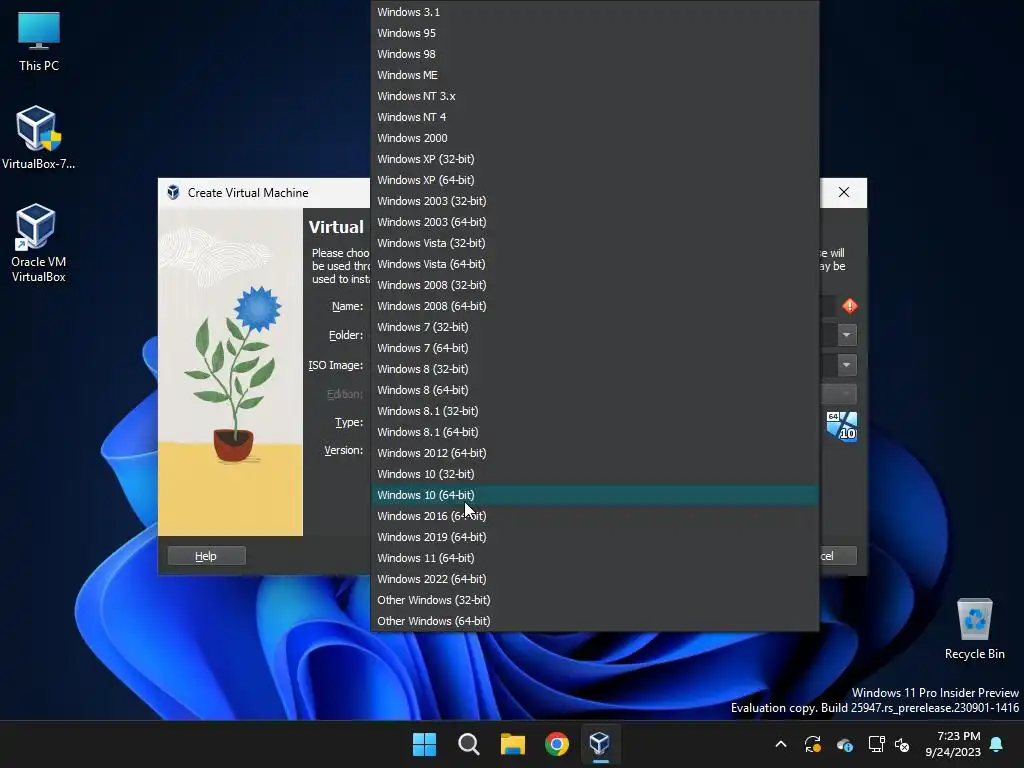Choose Windows XP (32-bit) version

[595, 159]
